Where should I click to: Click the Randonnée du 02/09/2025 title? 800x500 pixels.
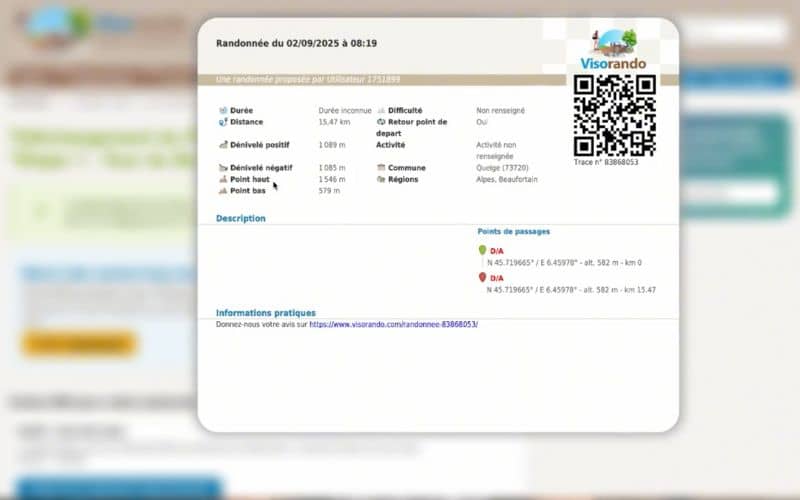click(x=296, y=43)
